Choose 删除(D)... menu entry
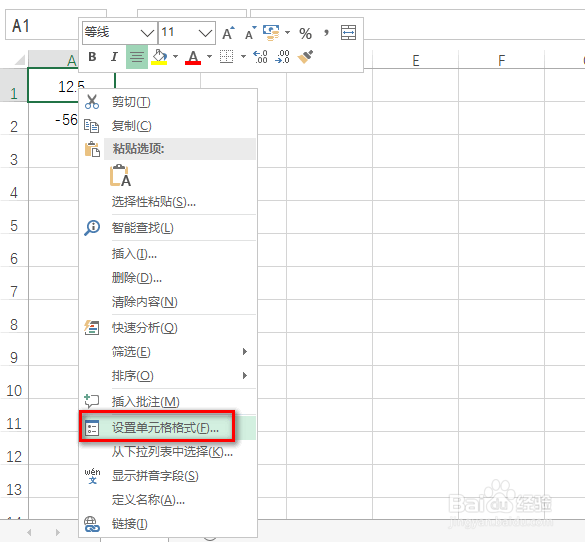Image resolution: width=585 pixels, height=542 pixels. coord(168,278)
